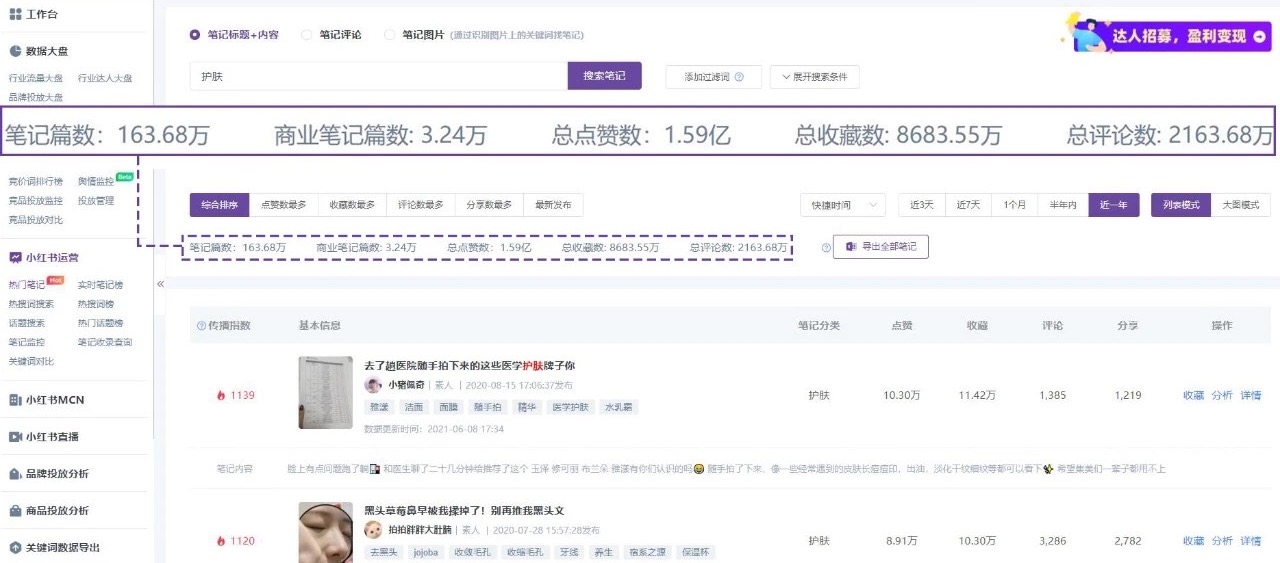Click the avatar of author 小猪佩奇
Viewport: 1280px width, 563px height.
[373, 385]
